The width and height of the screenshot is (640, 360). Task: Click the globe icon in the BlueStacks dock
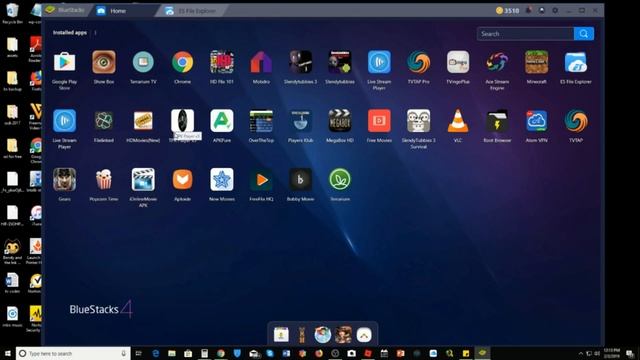click(x=322, y=335)
